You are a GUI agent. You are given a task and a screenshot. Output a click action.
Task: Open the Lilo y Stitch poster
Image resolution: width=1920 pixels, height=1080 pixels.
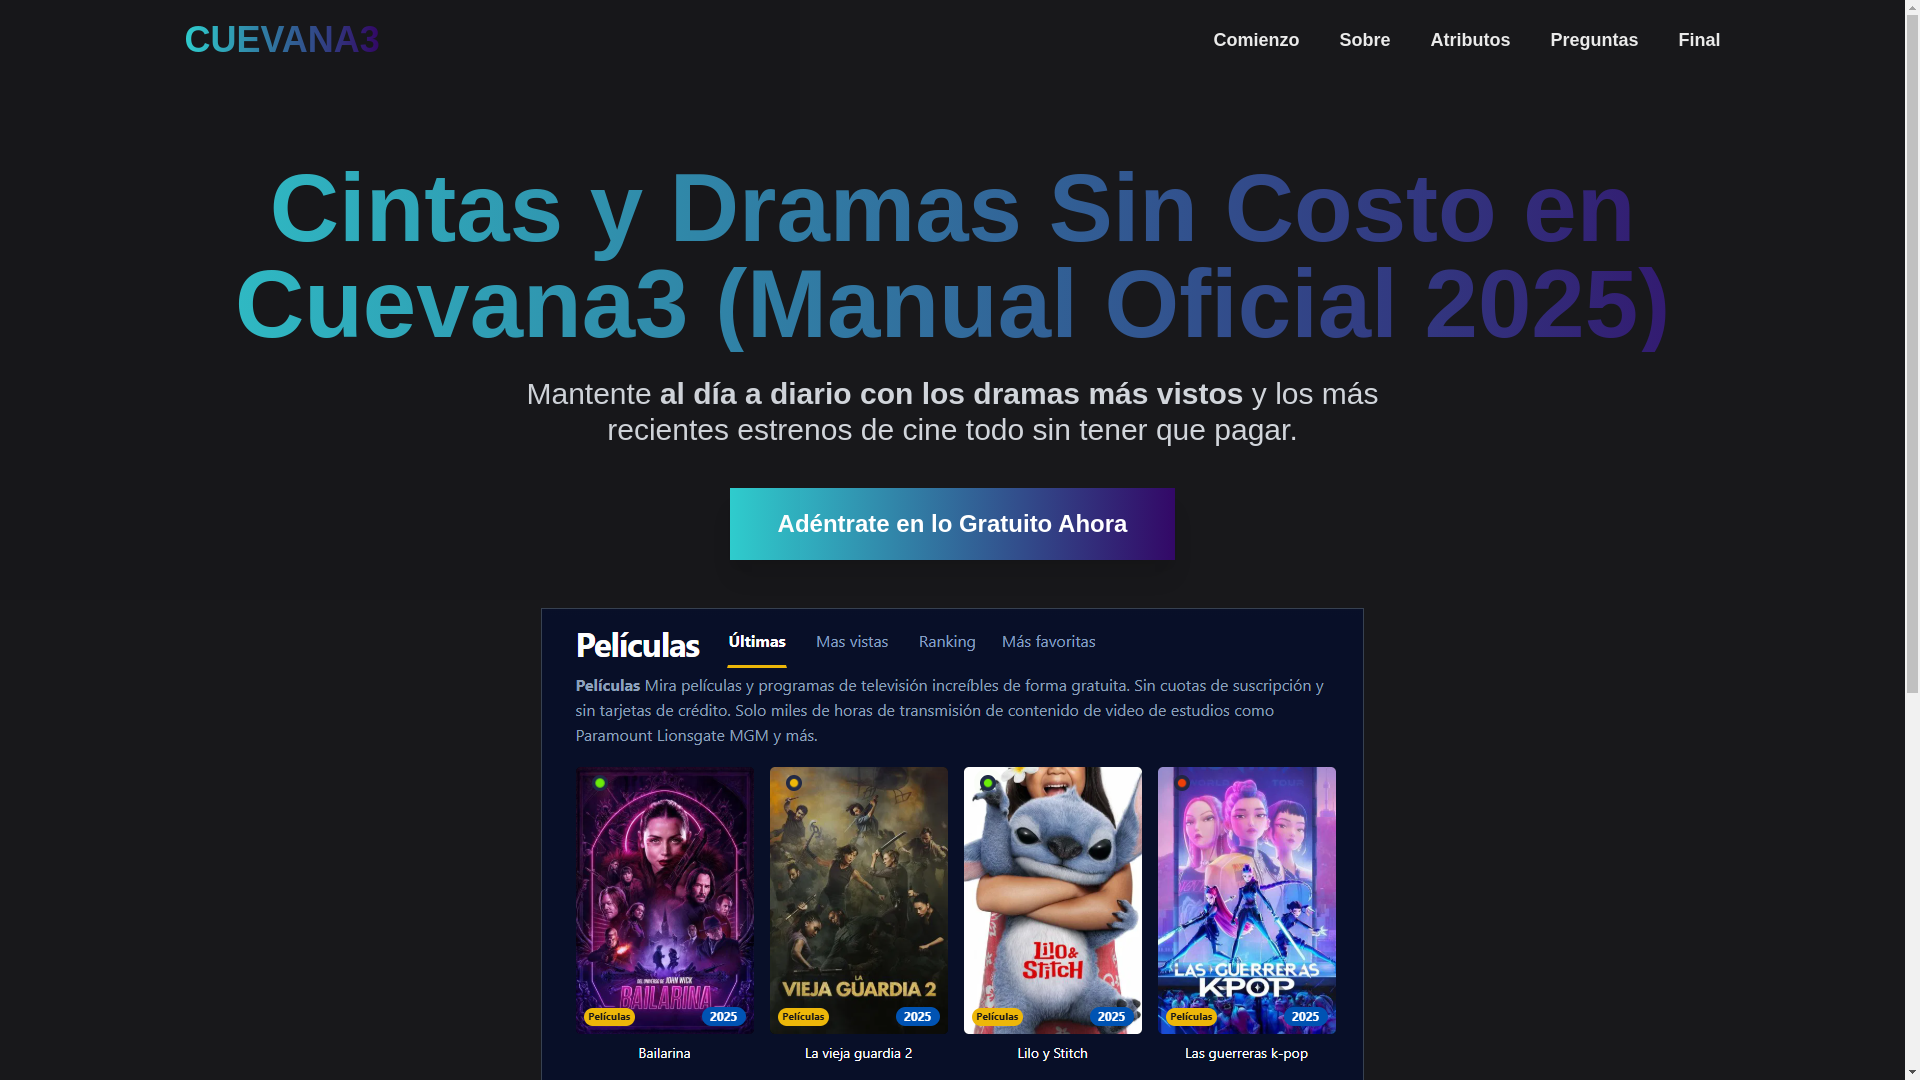pyautogui.click(x=1053, y=900)
